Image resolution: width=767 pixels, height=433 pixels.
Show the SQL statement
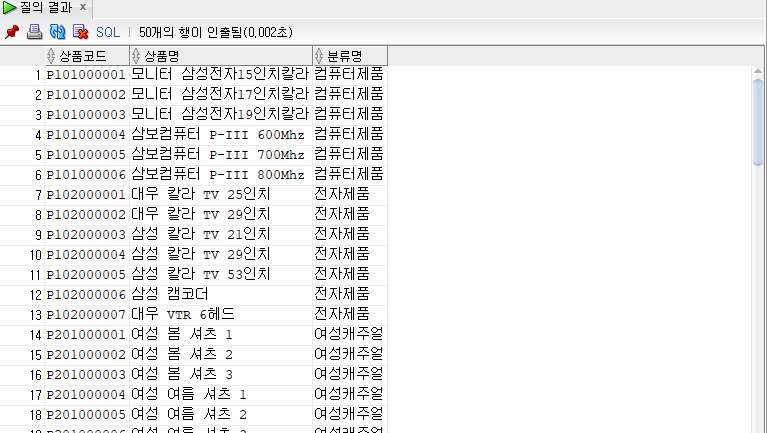point(108,32)
